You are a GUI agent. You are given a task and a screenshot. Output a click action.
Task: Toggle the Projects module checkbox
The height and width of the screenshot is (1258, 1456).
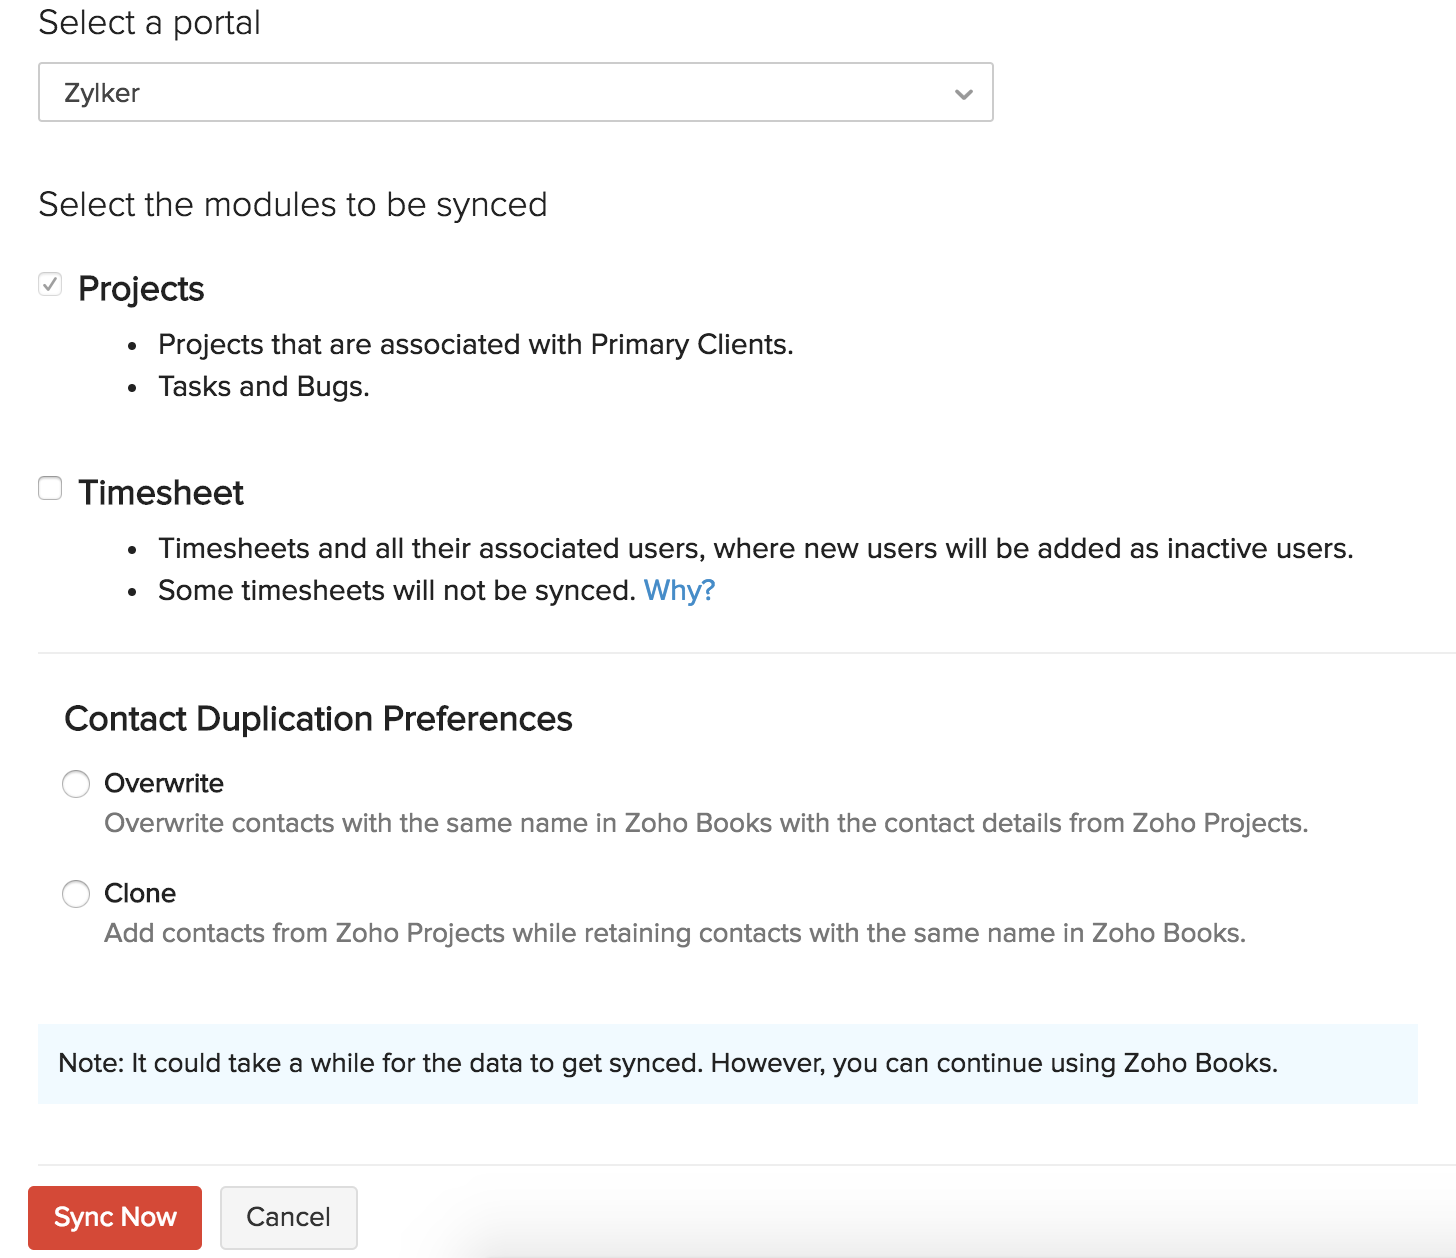[50, 285]
